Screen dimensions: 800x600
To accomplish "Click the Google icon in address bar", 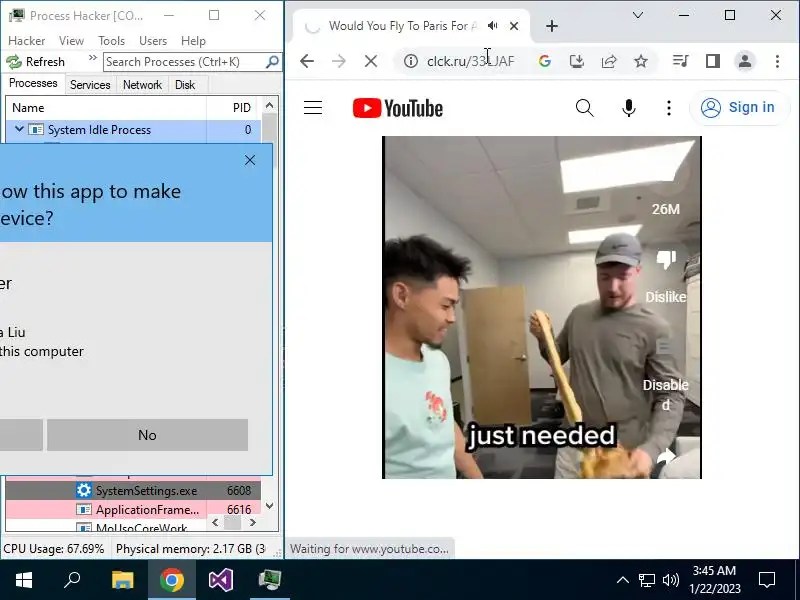I will pyautogui.click(x=544, y=61).
